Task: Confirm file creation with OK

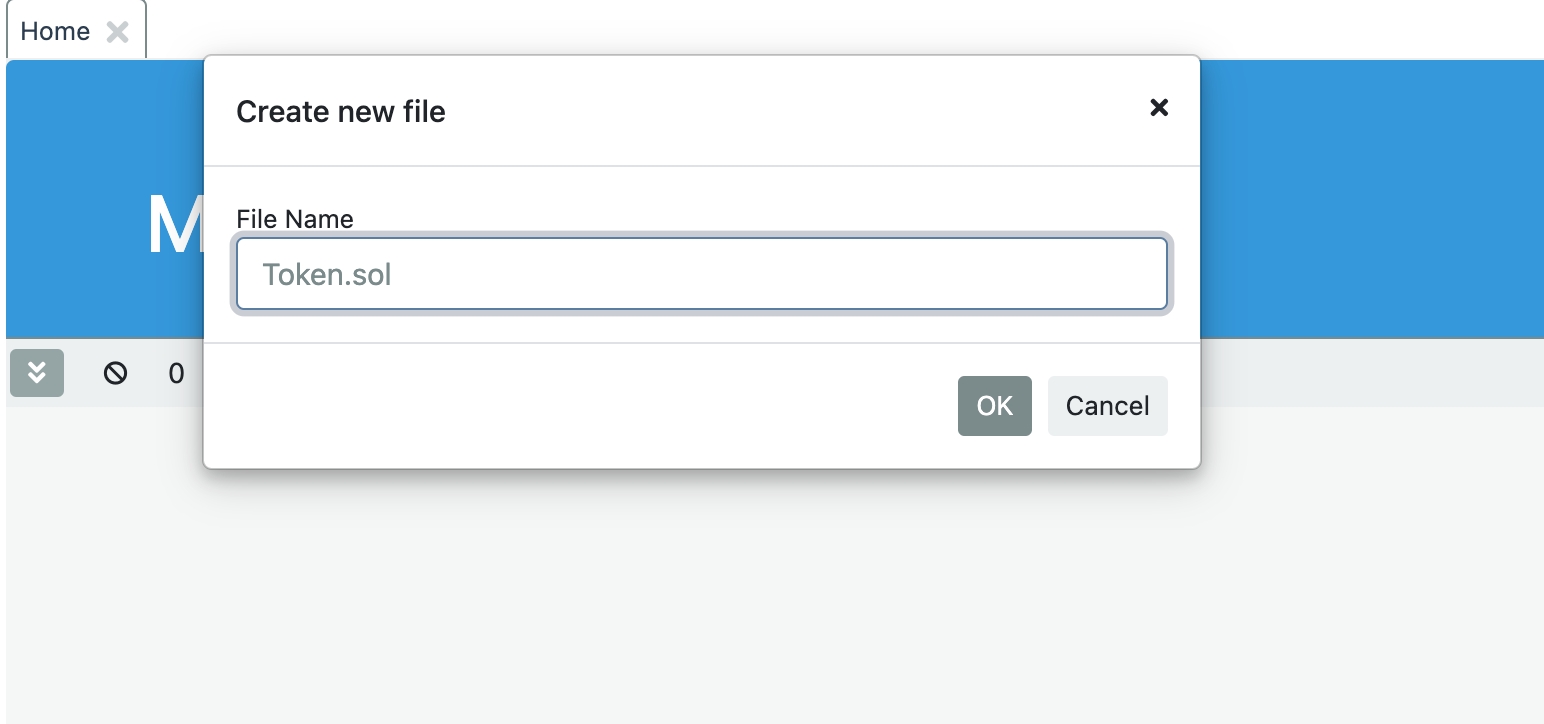Action: coord(994,405)
